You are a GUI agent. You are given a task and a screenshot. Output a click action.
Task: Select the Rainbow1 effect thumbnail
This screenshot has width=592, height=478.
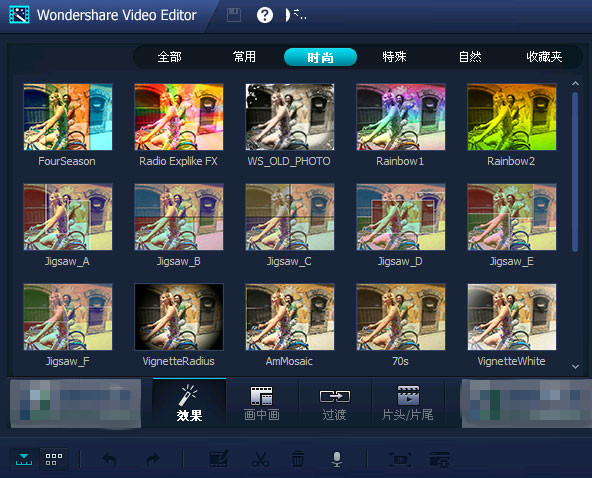[401, 117]
